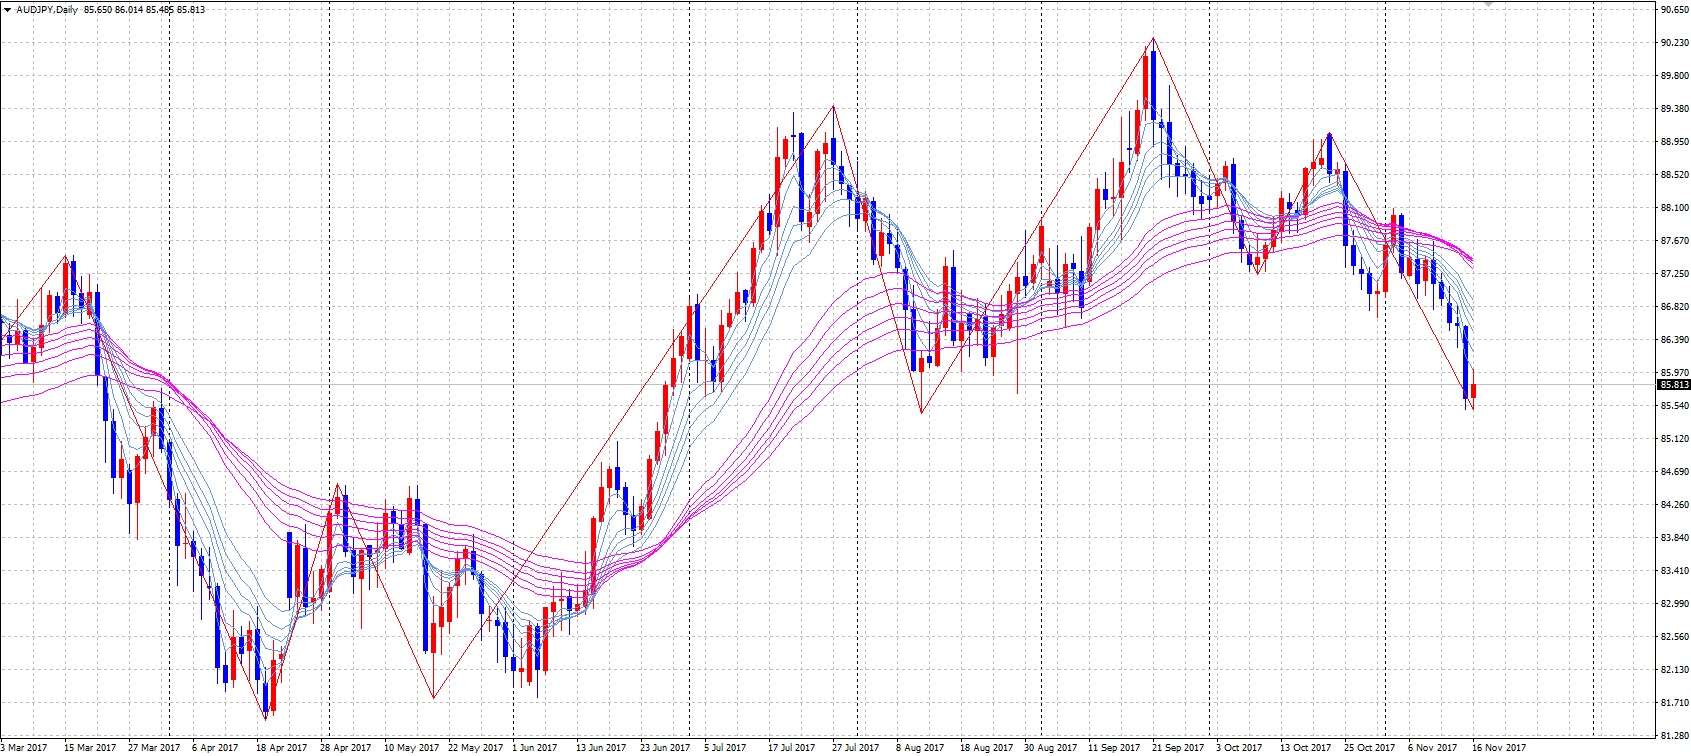Click the 28 Apr 2017 date label
Screen dimensions: 1691x756
346,748
